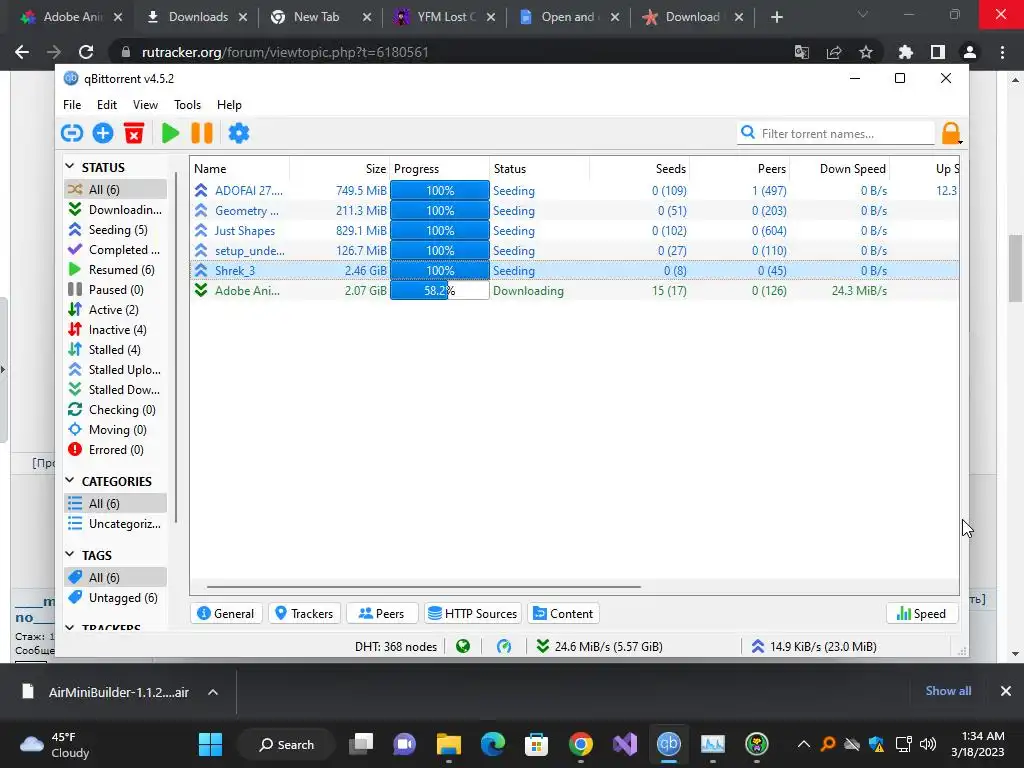Open the File menu in qBittorrent
The height and width of the screenshot is (768, 1024).
tap(72, 104)
